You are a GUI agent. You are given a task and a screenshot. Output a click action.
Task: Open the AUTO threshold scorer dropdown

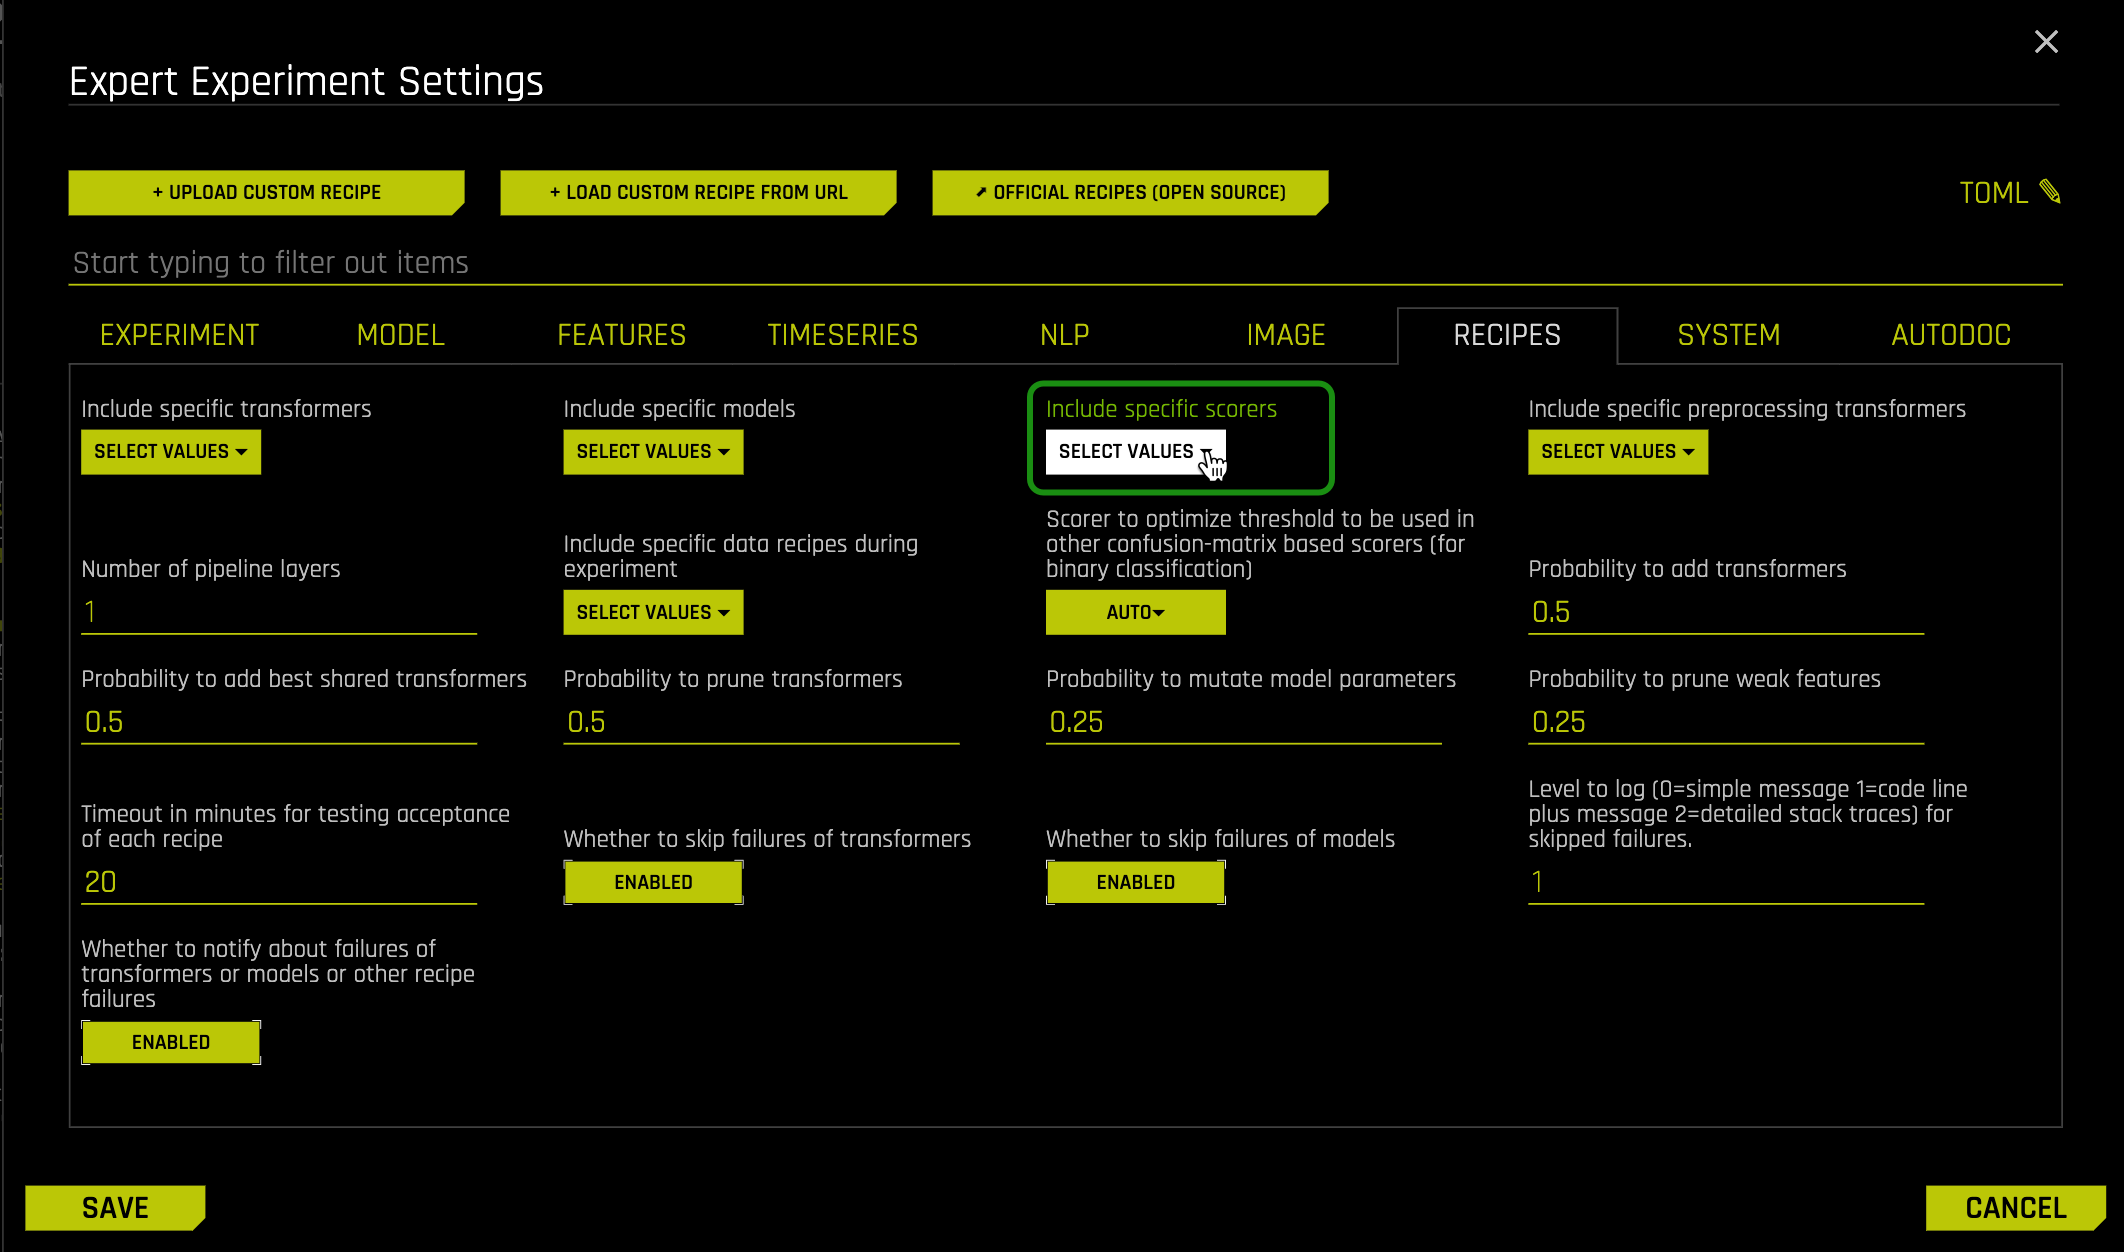pos(1135,612)
